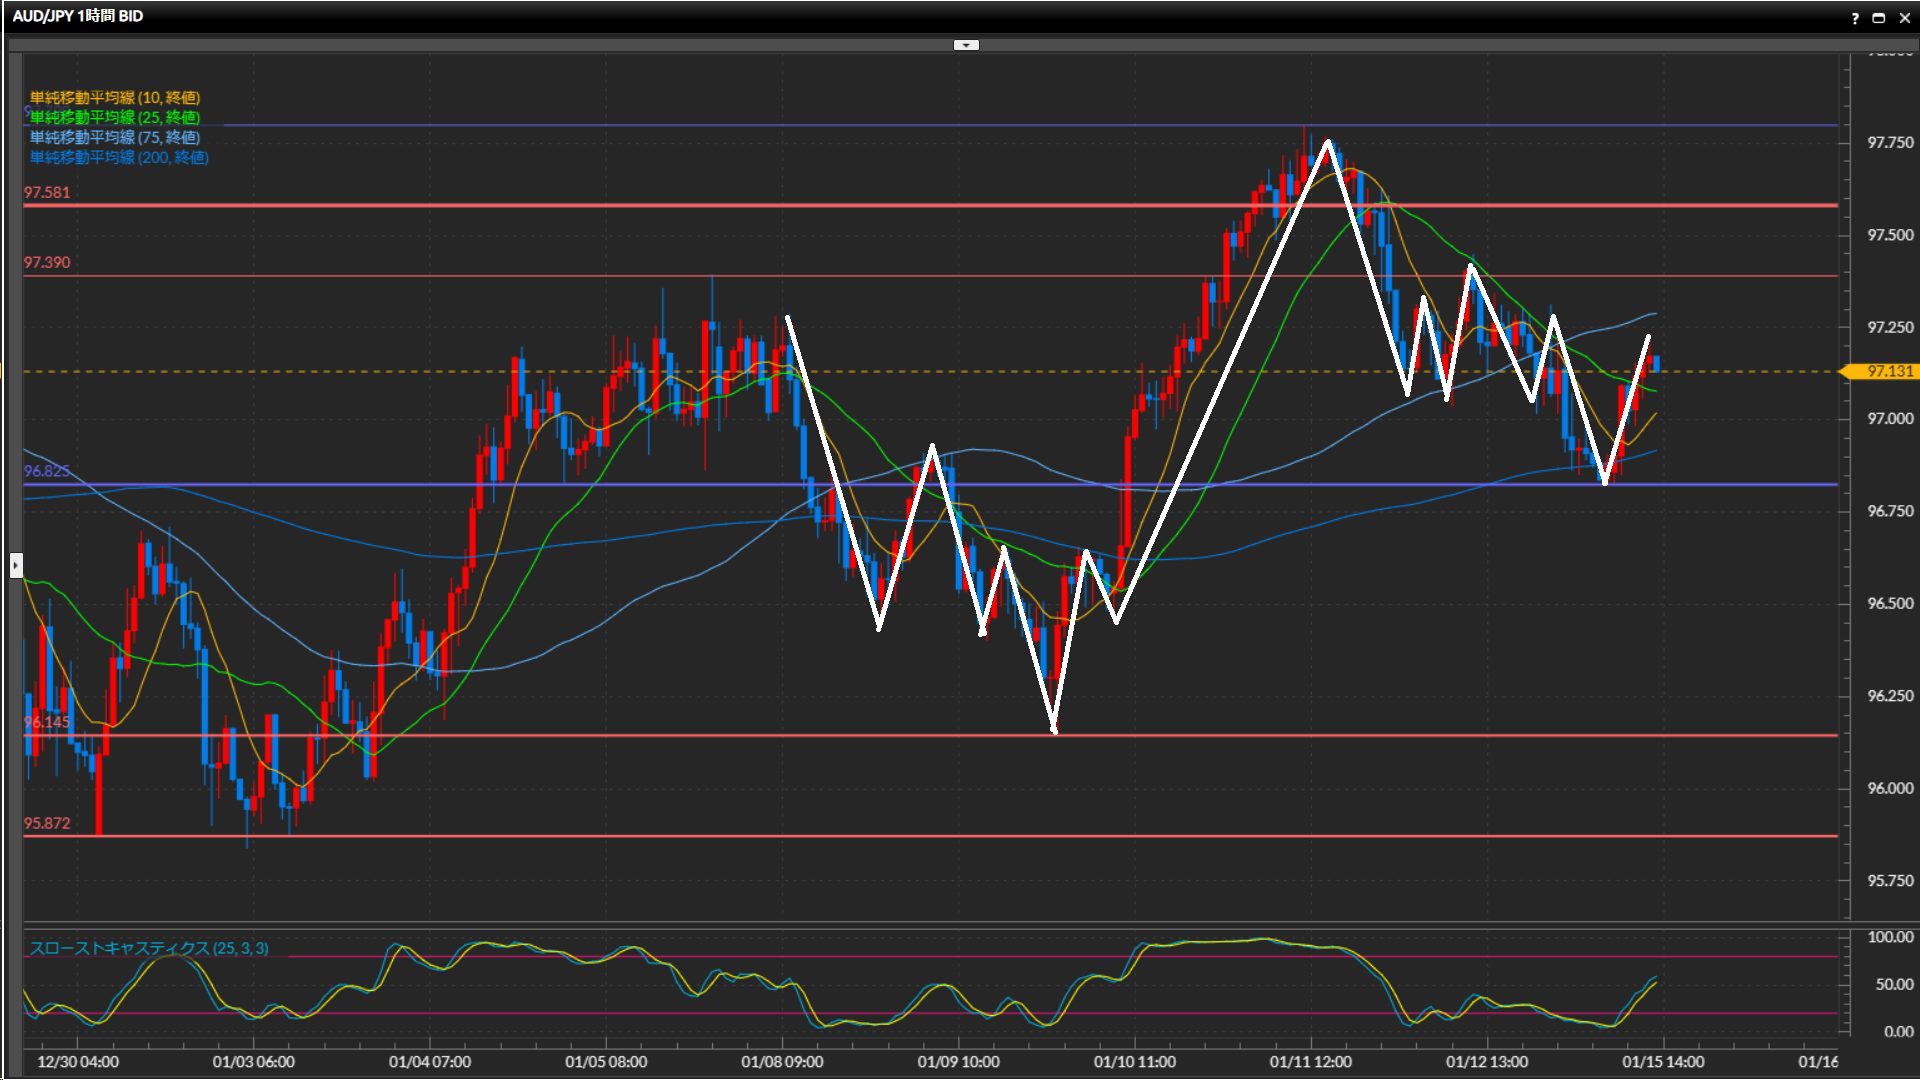Maximize the AUD/JPY chart window

pos(1878,18)
